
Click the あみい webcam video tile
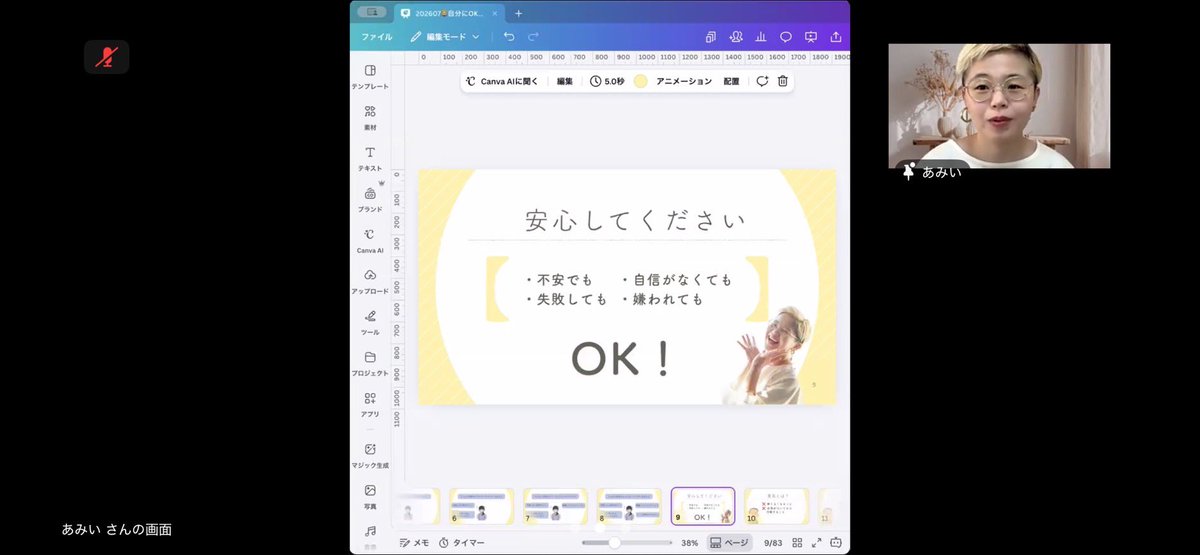(999, 106)
